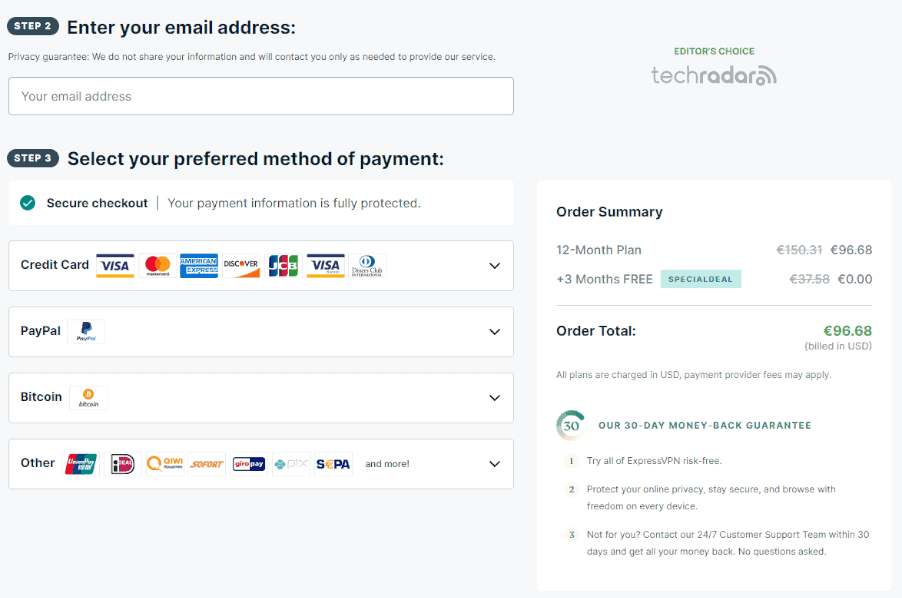This screenshot has height=598, width=902.
Task: Click the SEPA payment icon
Action: click(333, 464)
